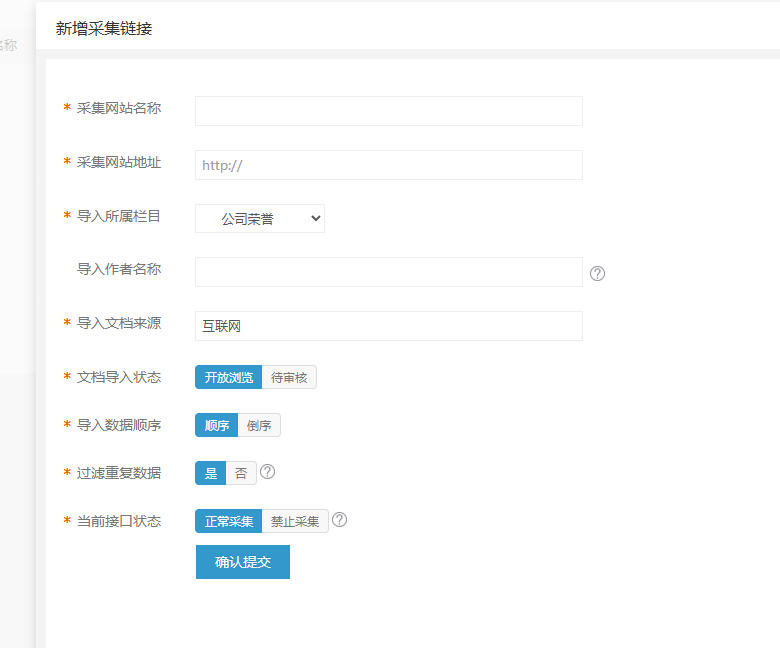The width and height of the screenshot is (780, 648).
Task: Click the 导入所属栏目 label
Action: point(119,216)
